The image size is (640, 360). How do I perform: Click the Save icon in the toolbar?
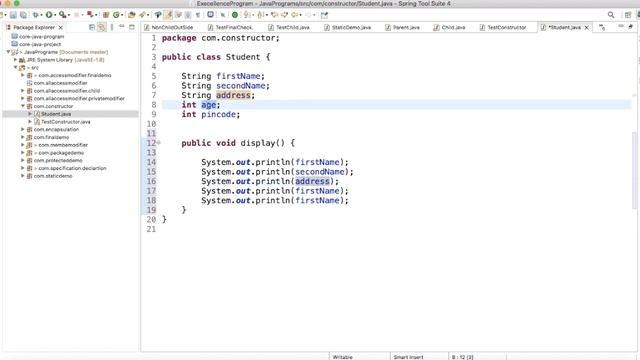pos(13,15)
